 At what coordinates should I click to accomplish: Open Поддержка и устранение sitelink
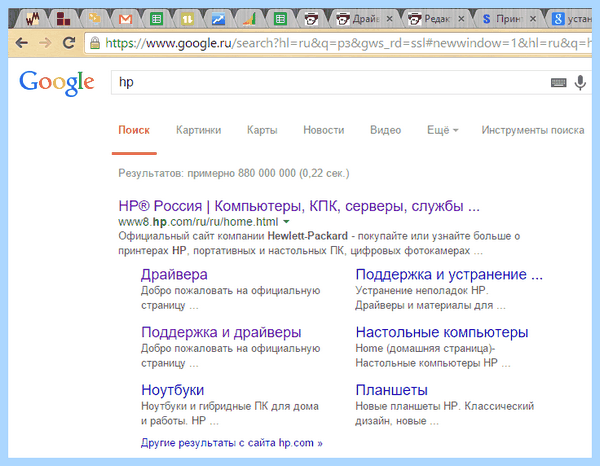(449, 275)
